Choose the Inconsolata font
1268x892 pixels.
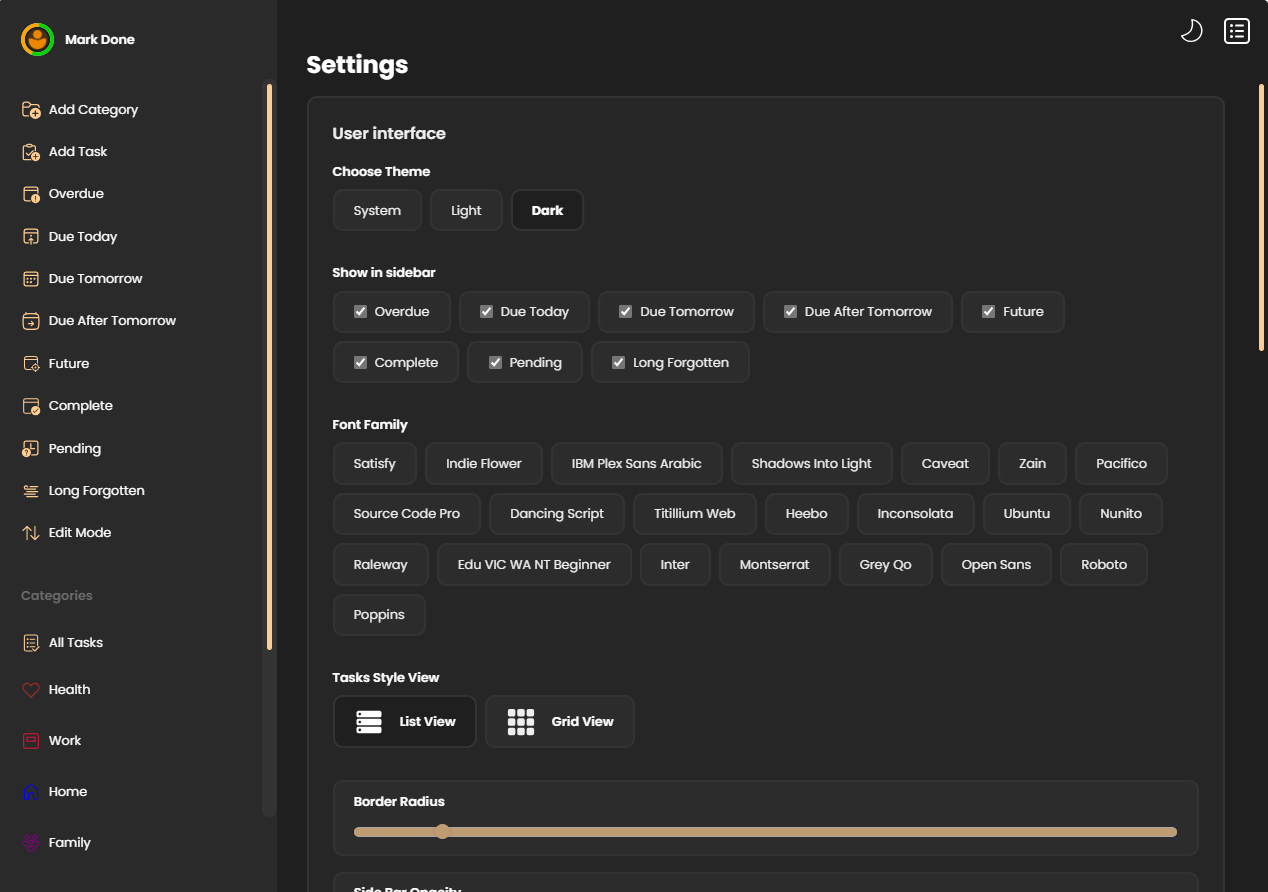tap(915, 514)
